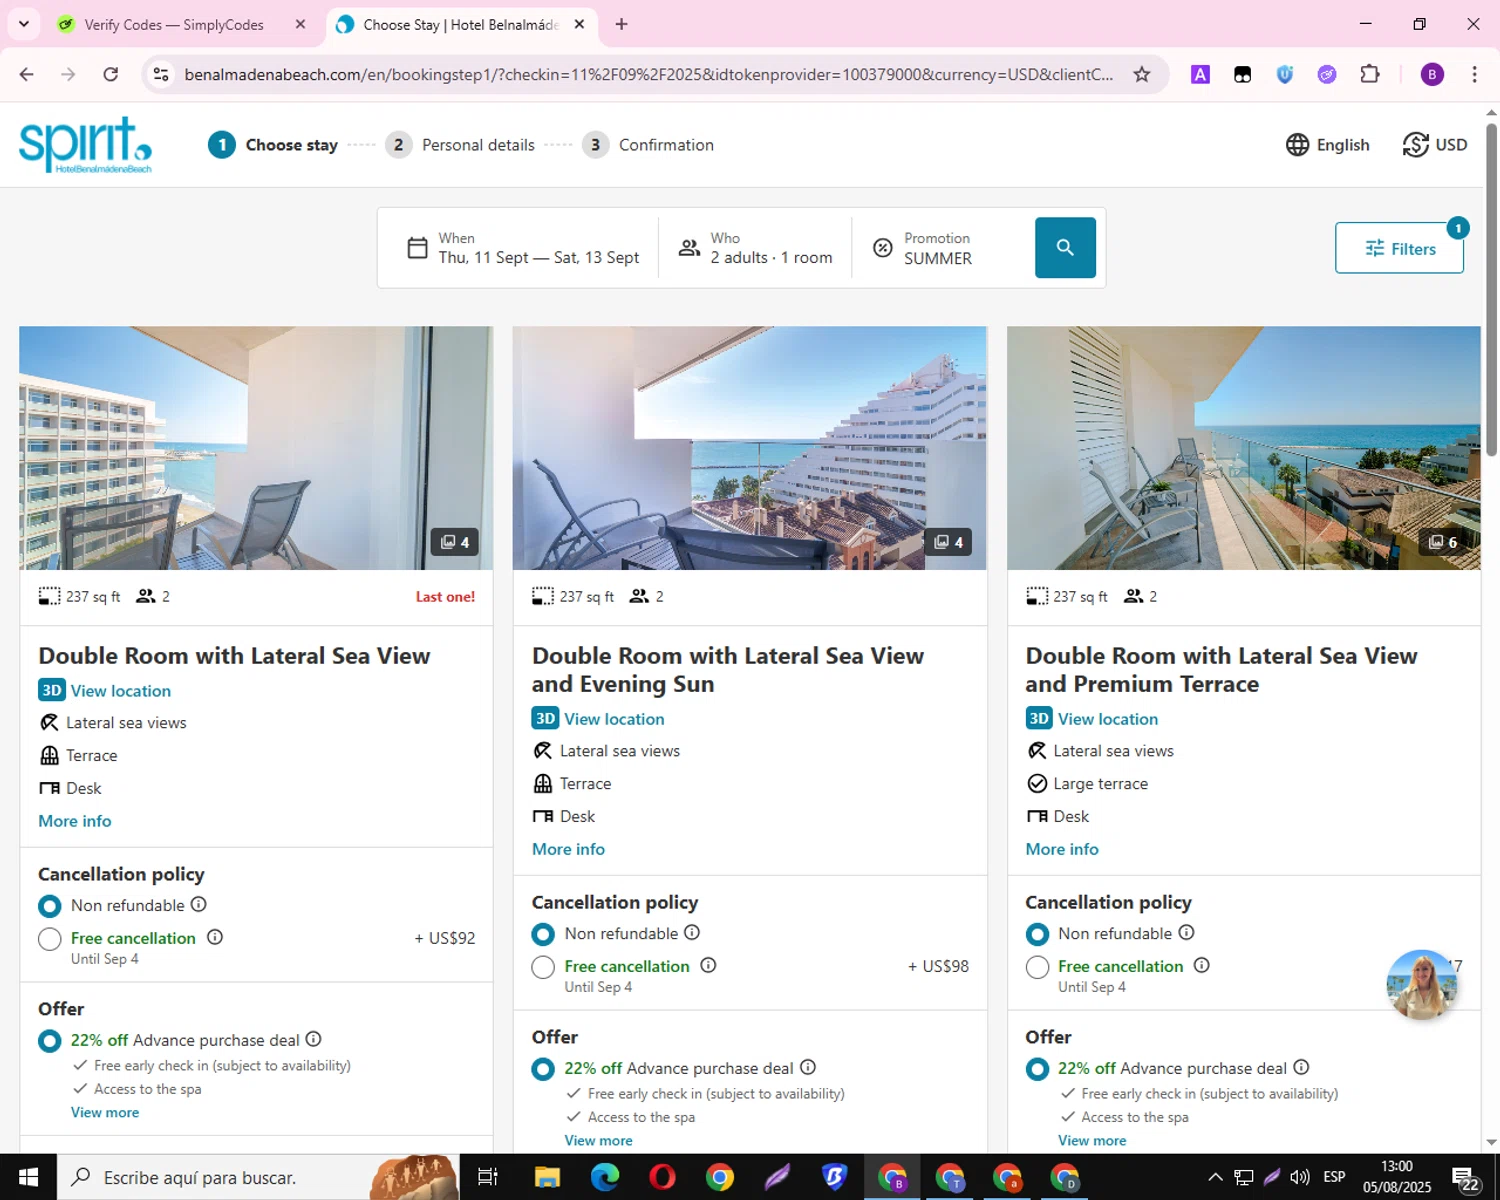
Task: Open More info for Evening Sun room
Action: tap(568, 849)
